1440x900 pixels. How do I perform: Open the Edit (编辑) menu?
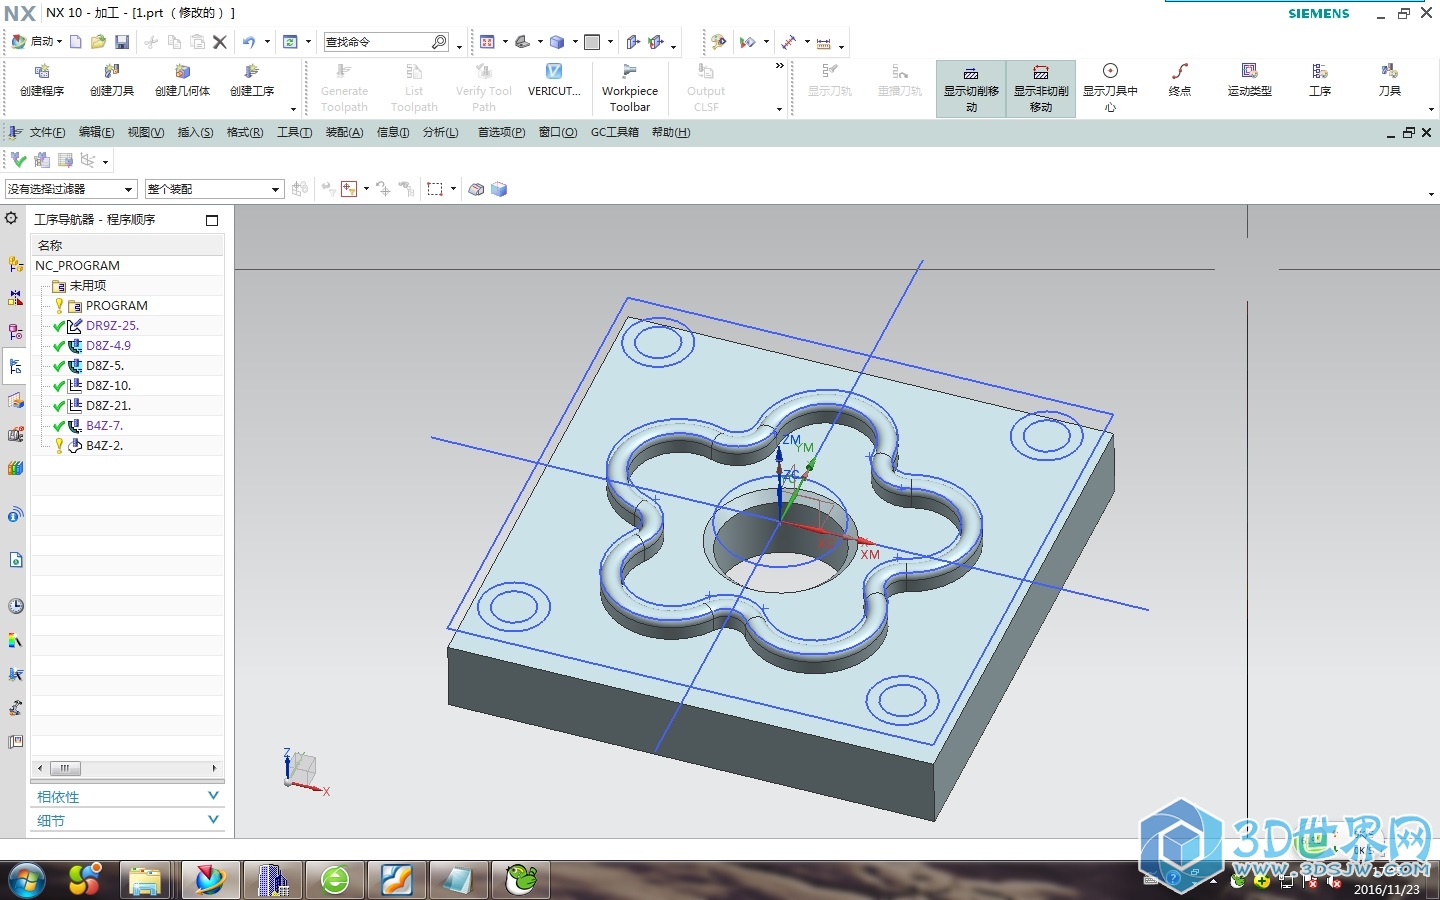96,132
